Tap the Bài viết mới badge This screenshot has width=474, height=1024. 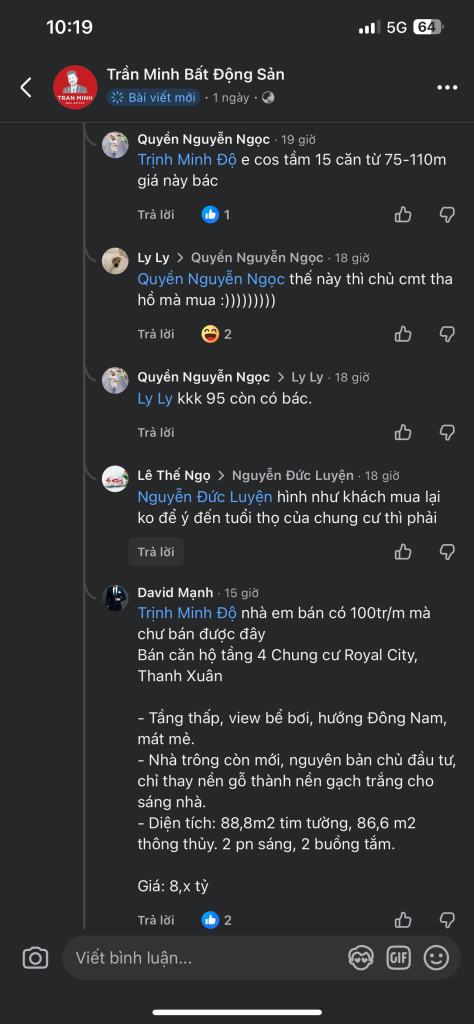tap(153, 98)
